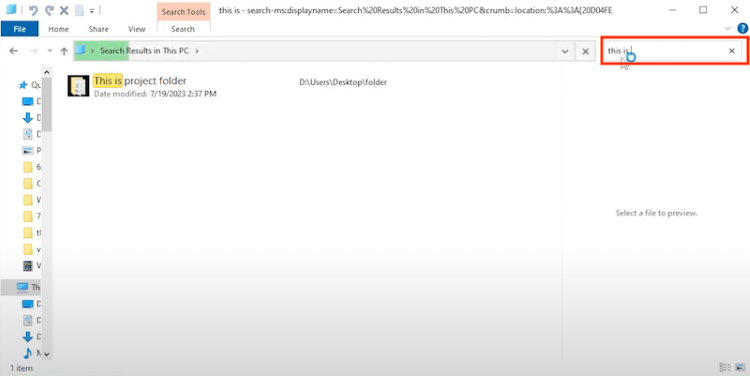Click the Undo icon in the title bar
Image resolution: width=750 pixels, height=376 pixels.
coord(33,10)
